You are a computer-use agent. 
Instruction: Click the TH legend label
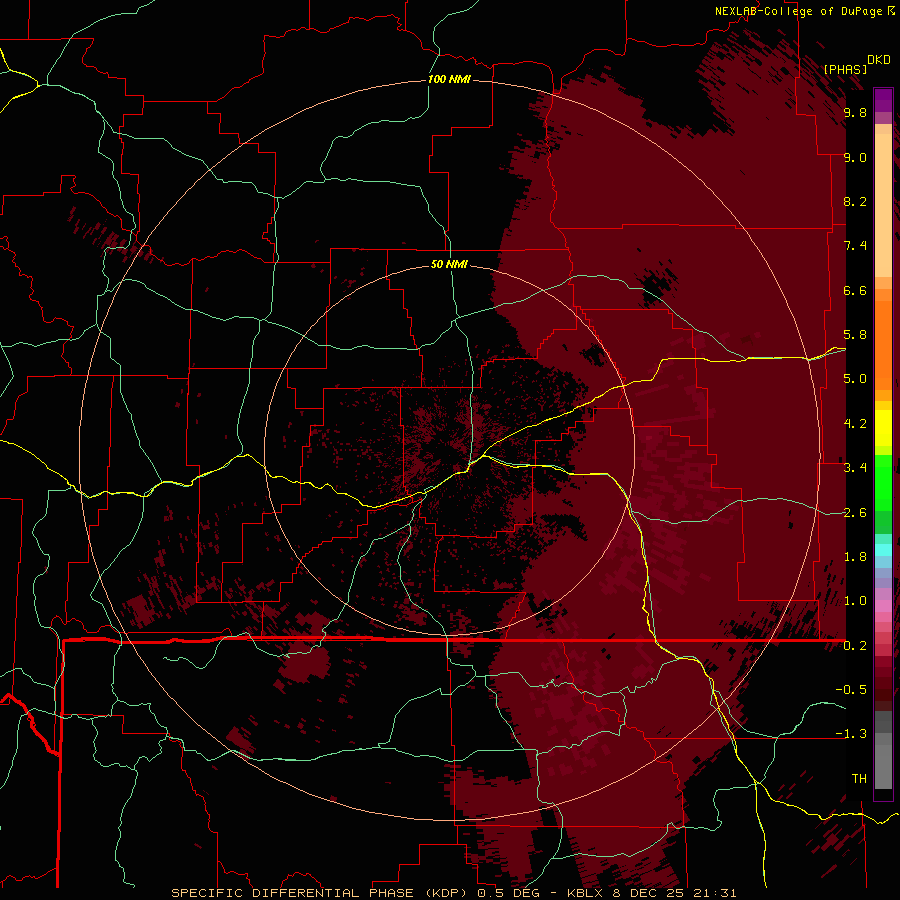point(859,779)
